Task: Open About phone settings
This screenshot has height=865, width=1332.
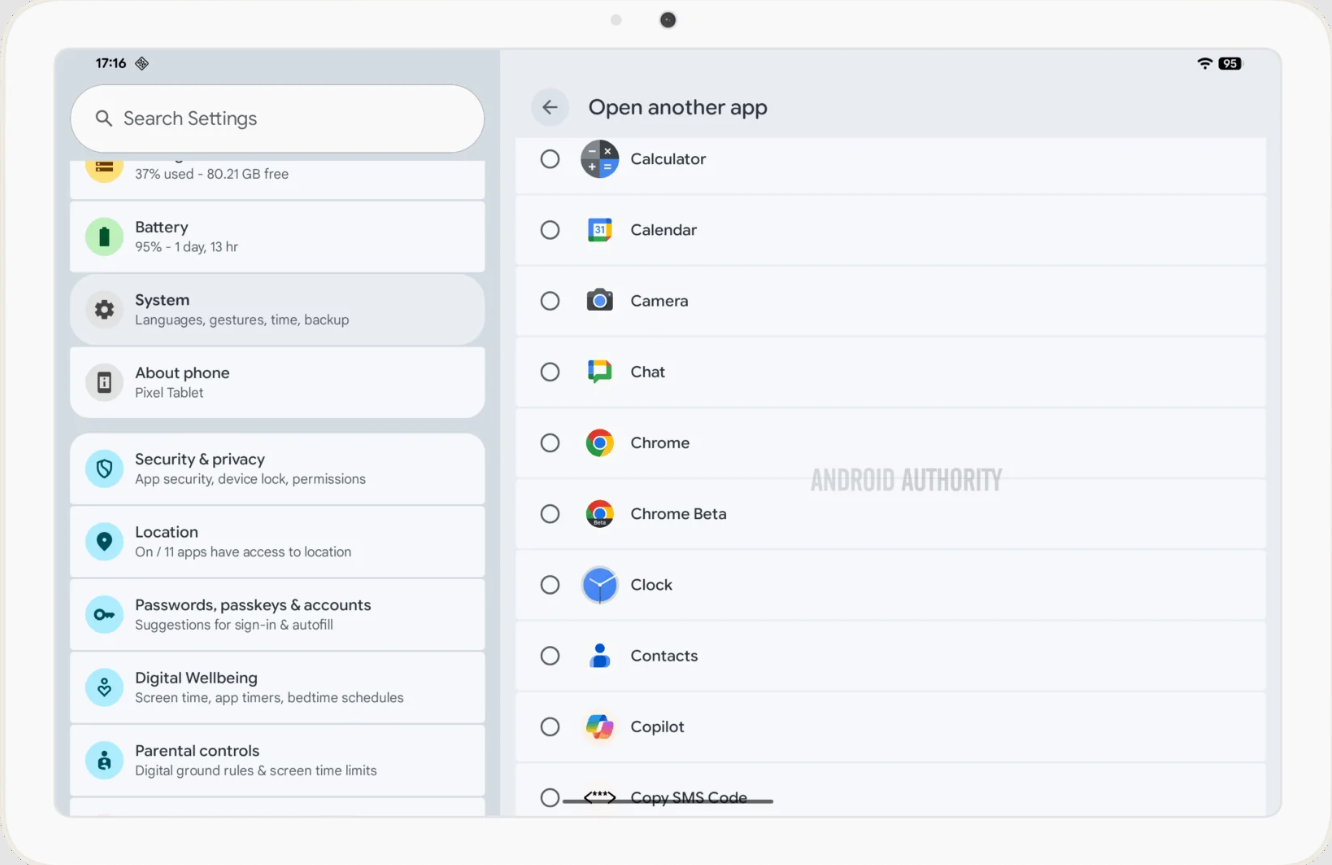Action: [277, 382]
